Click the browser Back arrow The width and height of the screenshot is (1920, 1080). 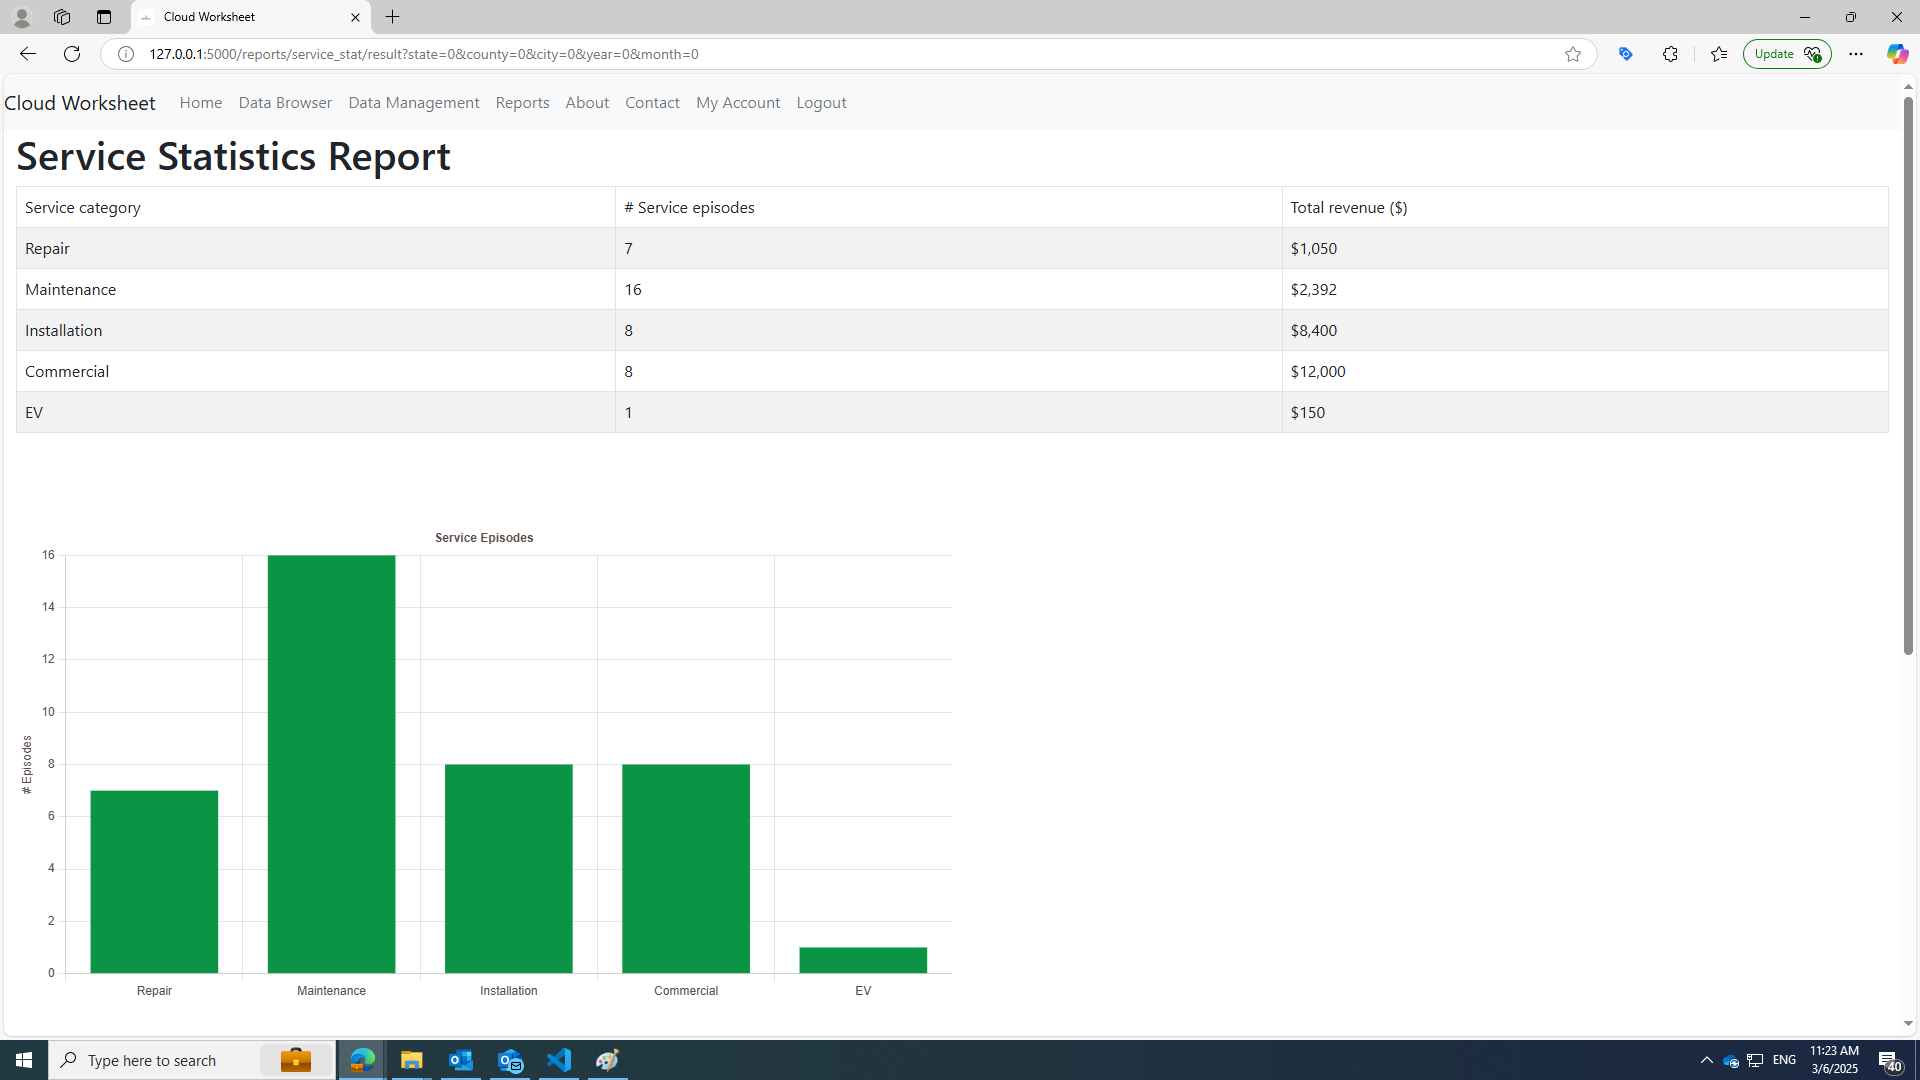point(27,54)
